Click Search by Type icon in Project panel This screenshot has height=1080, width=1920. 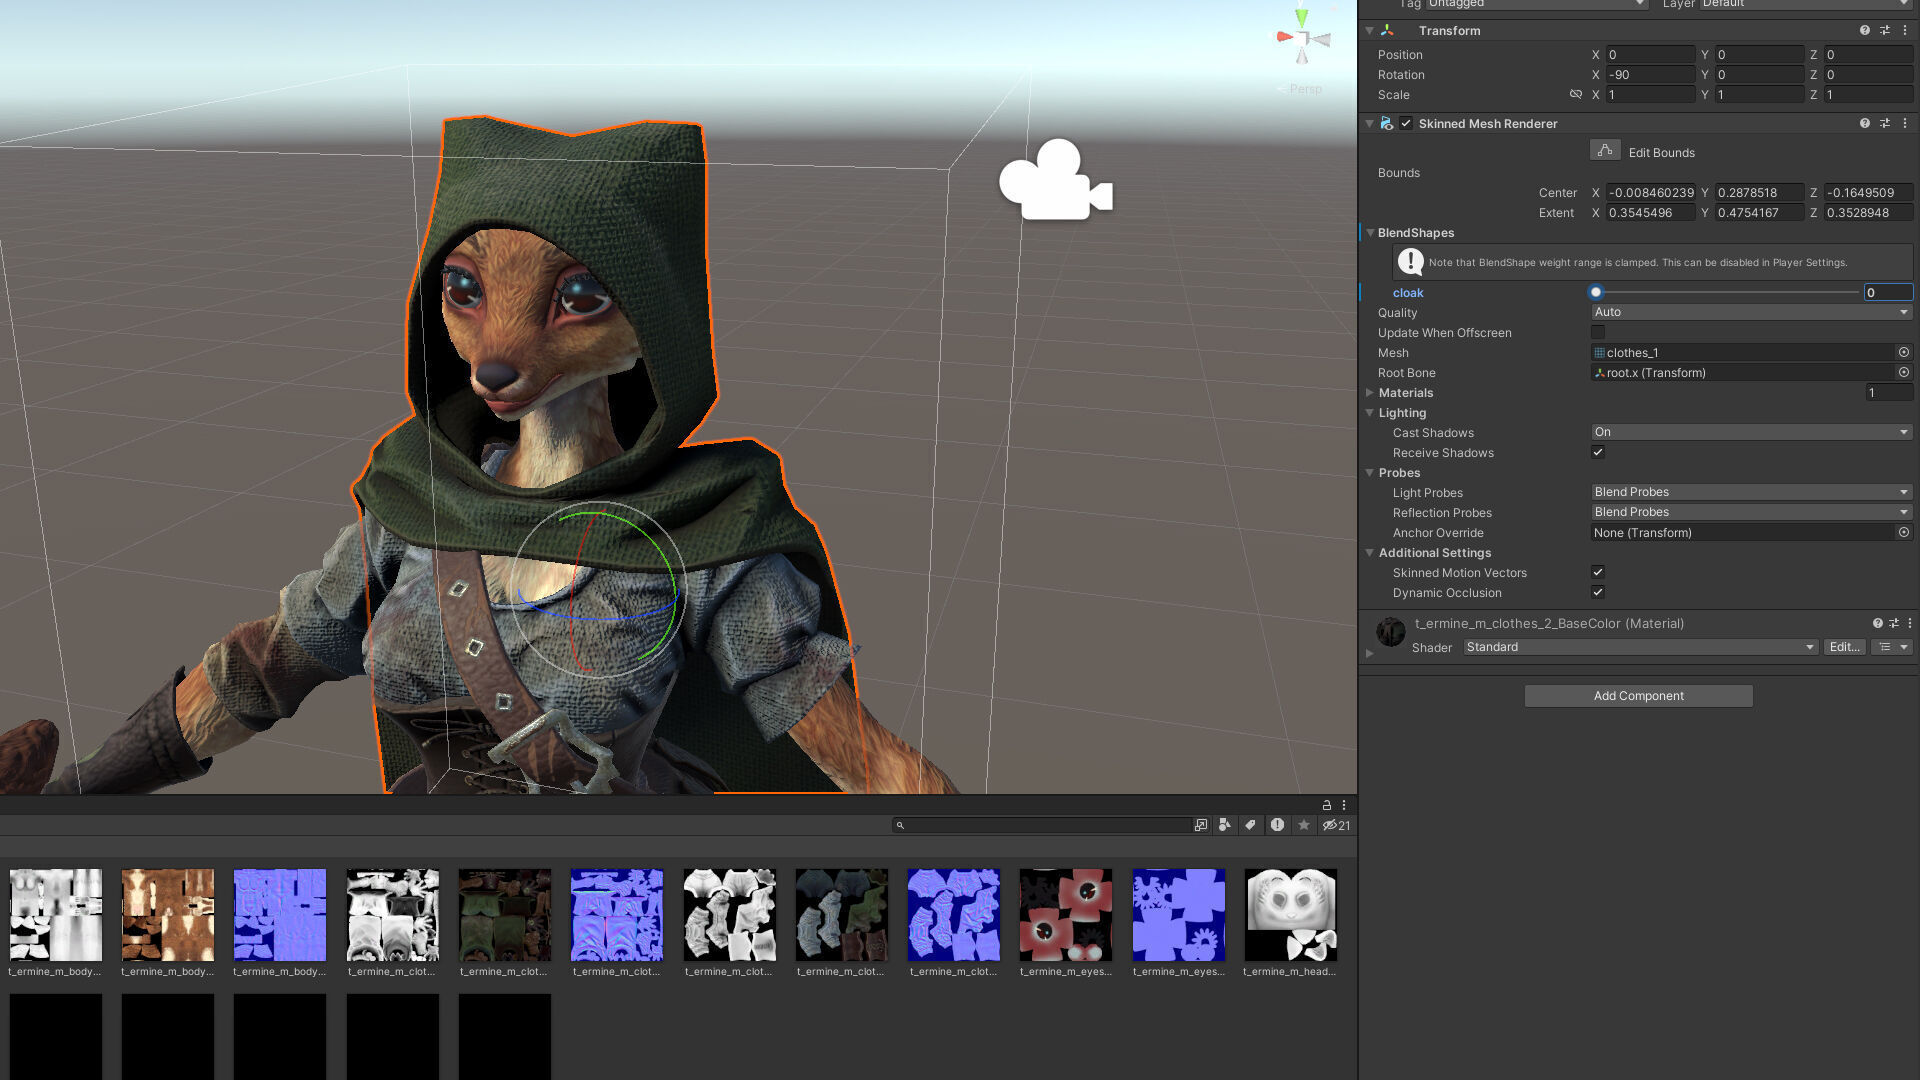[1225, 825]
